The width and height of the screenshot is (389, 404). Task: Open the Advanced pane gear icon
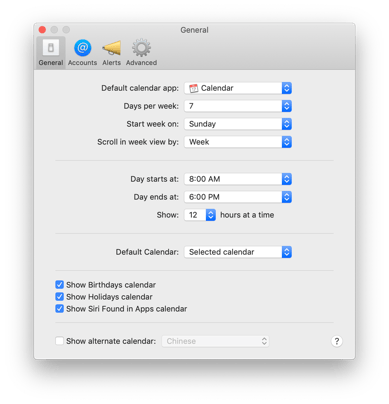(x=141, y=52)
